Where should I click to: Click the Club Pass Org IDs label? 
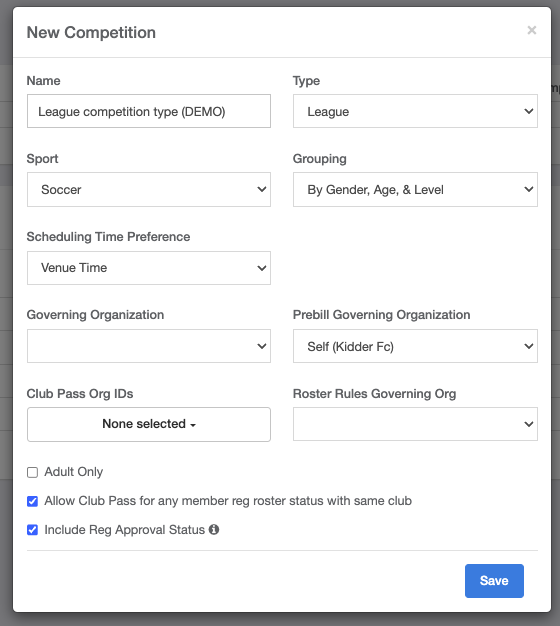(x=80, y=394)
